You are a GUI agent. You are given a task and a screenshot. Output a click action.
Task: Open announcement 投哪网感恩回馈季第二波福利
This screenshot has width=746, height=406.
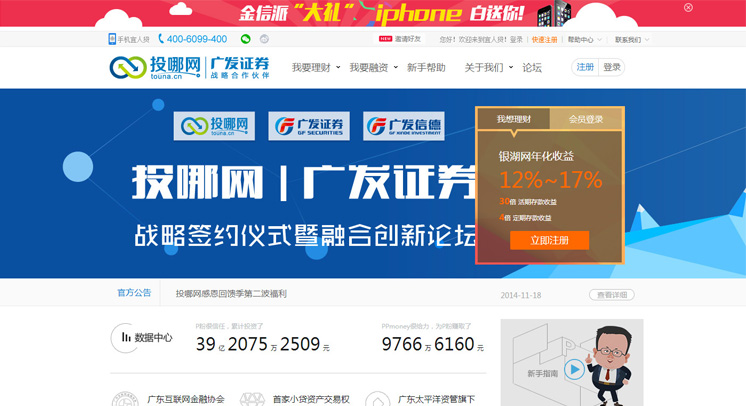tap(231, 294)
